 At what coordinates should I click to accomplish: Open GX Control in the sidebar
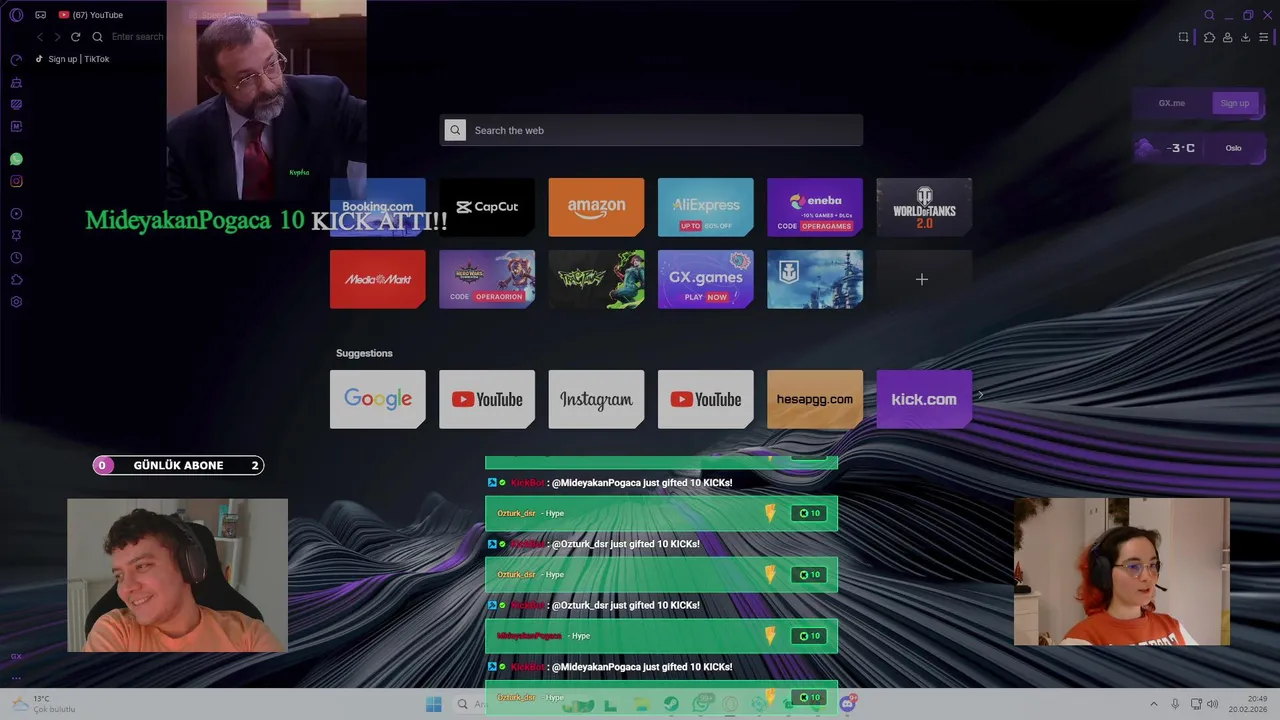point(16,60)
